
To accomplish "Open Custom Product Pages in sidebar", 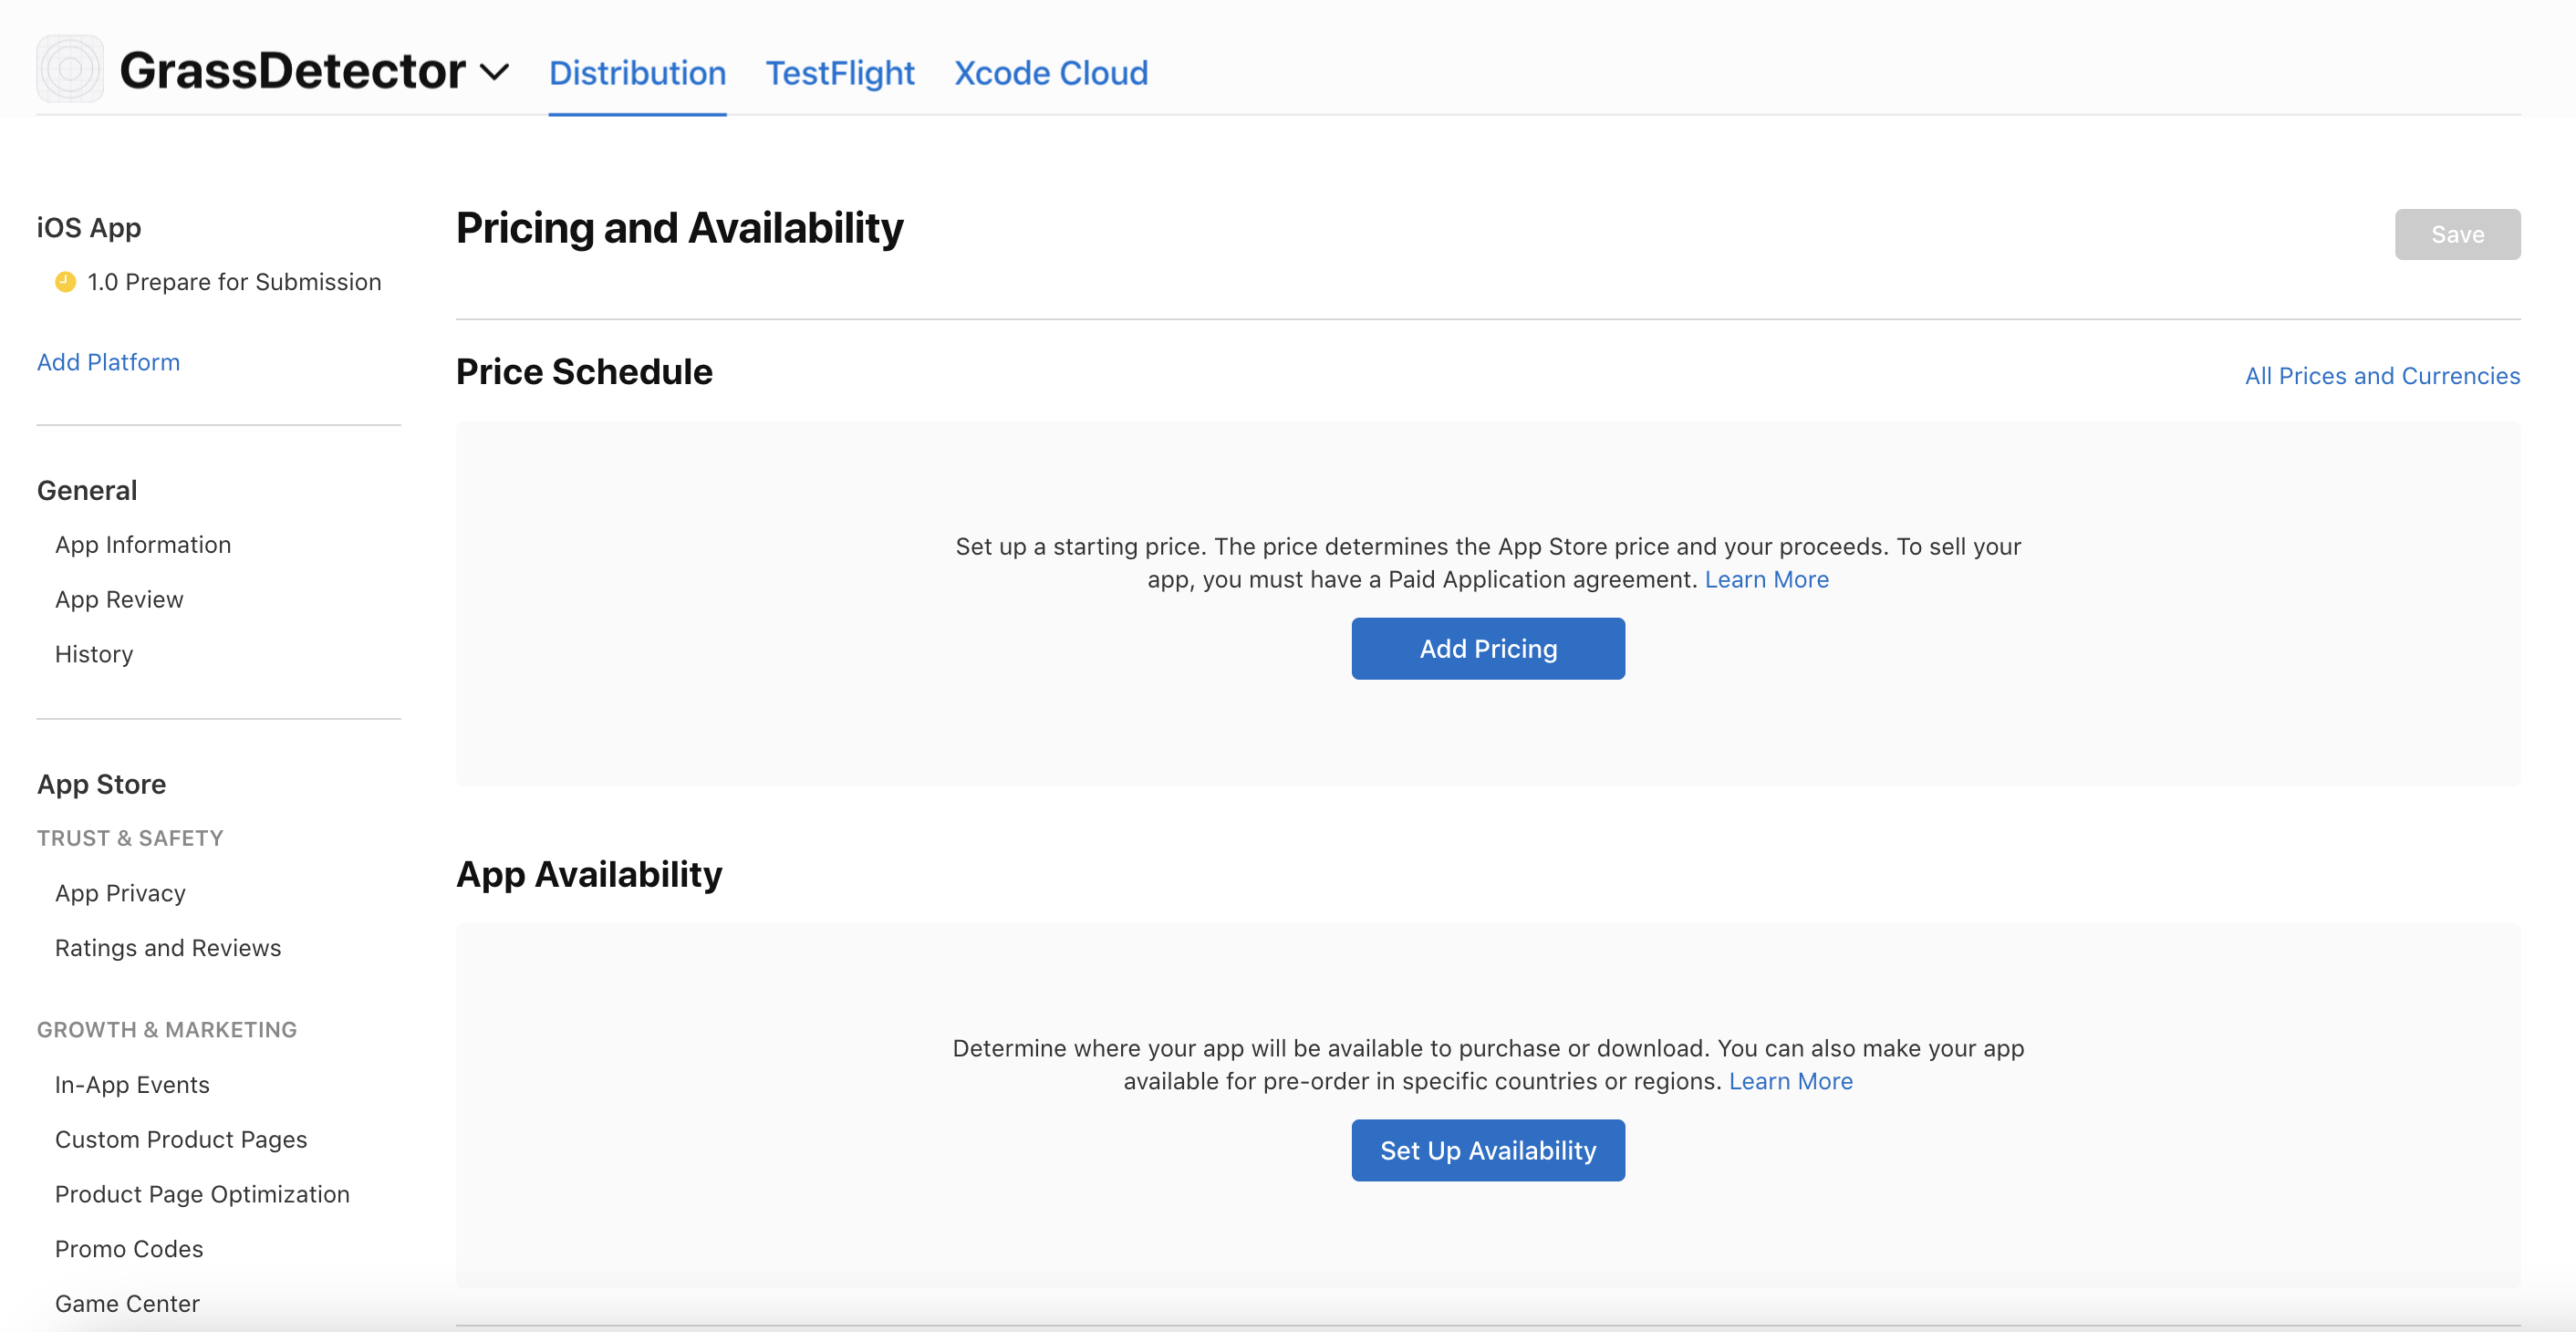I will [x=180, y=1139].
